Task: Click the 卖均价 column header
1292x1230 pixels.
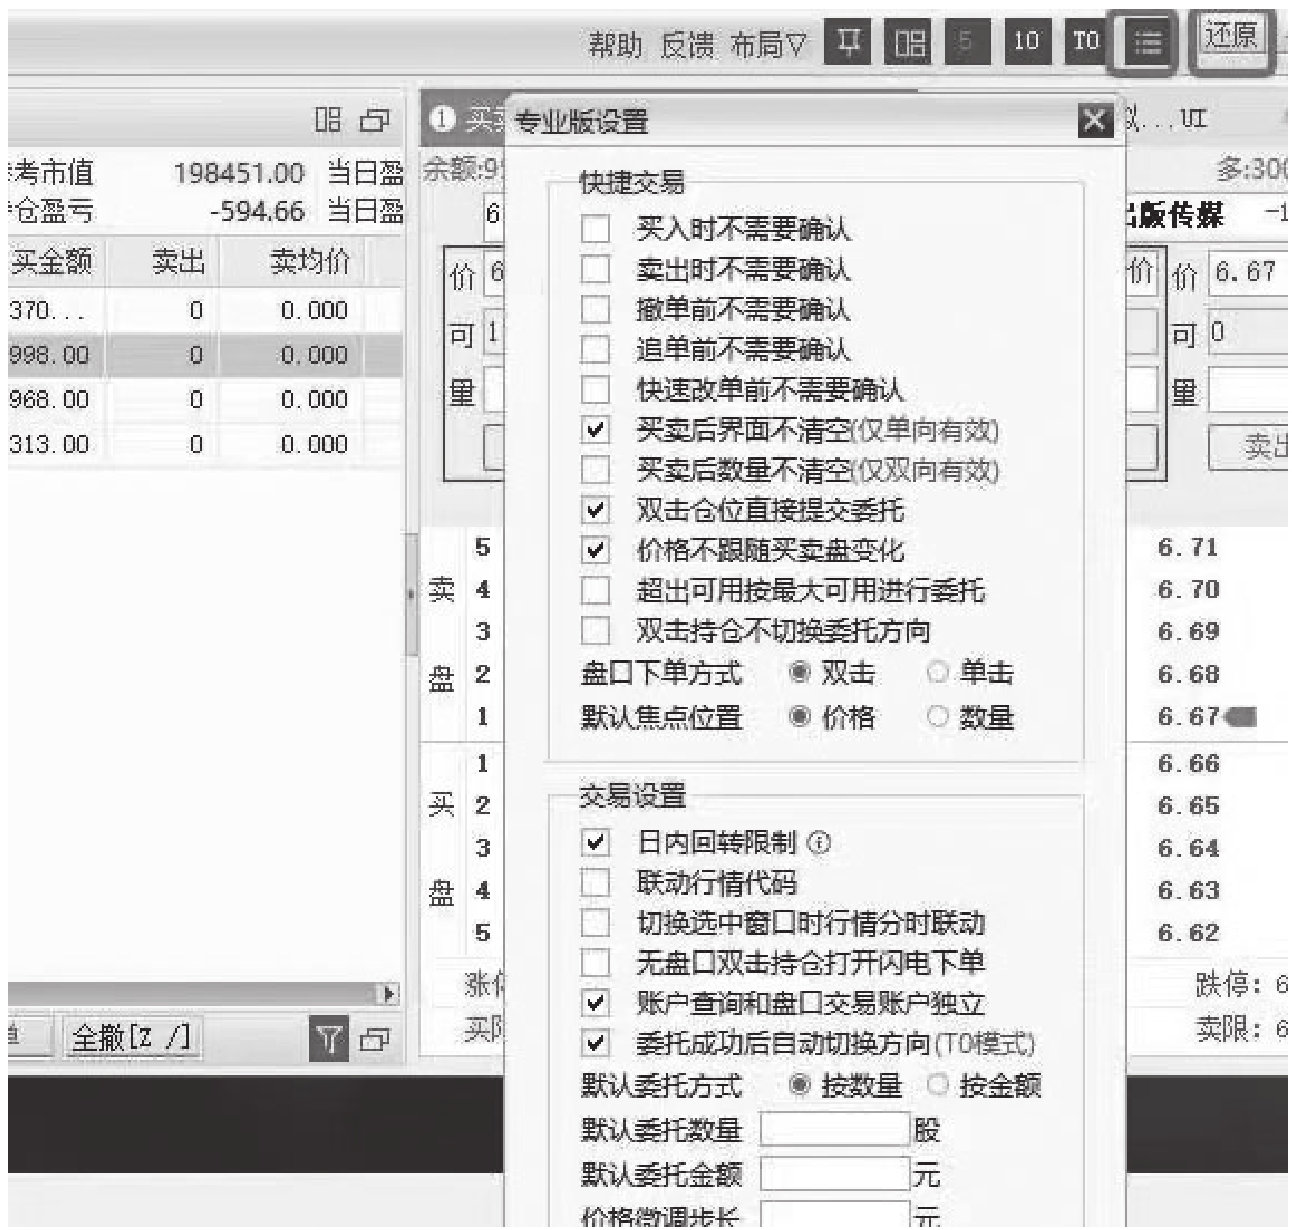Action: pos(310,261)
